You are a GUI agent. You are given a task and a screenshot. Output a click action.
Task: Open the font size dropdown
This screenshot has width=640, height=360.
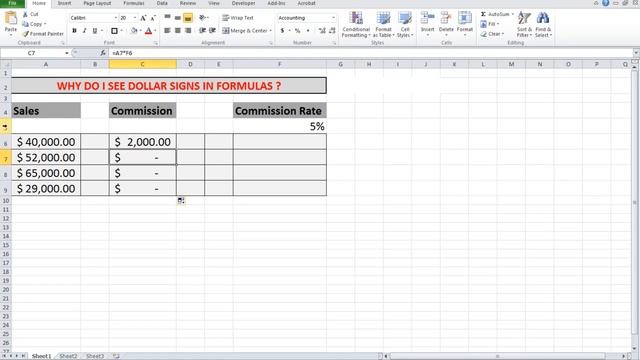(x=135, y=18)
